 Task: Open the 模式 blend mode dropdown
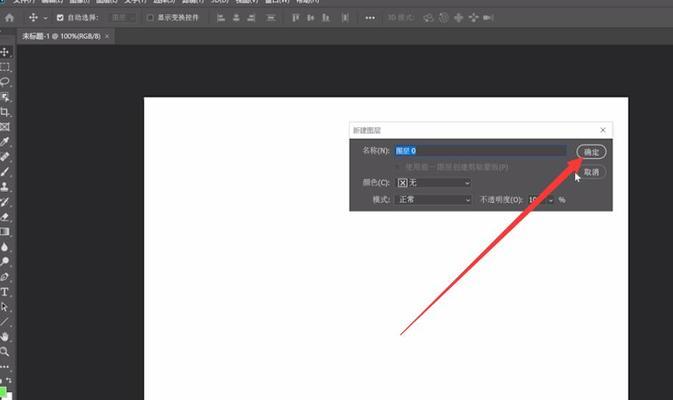pos(433,200)
